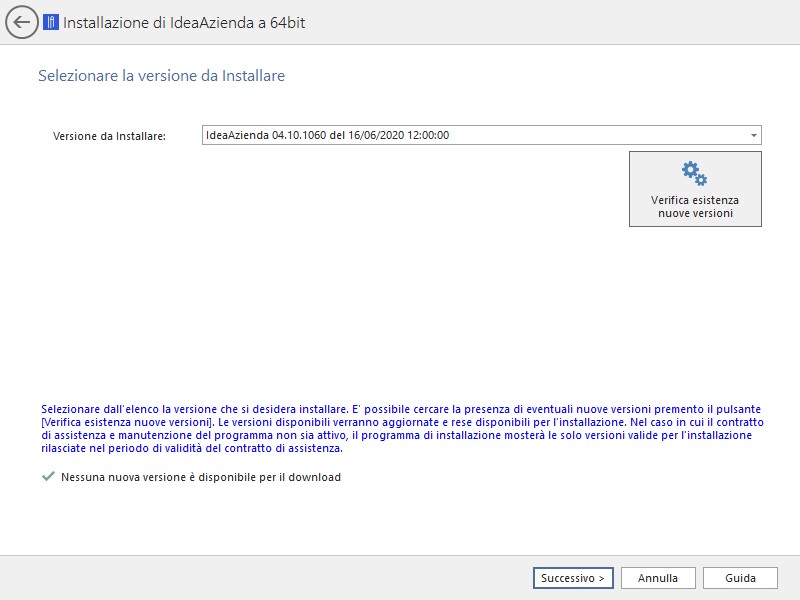Click the green checkmark status icon
This screenshot has width=800, height=600.
pyautogui.click(x=48, y=477)
